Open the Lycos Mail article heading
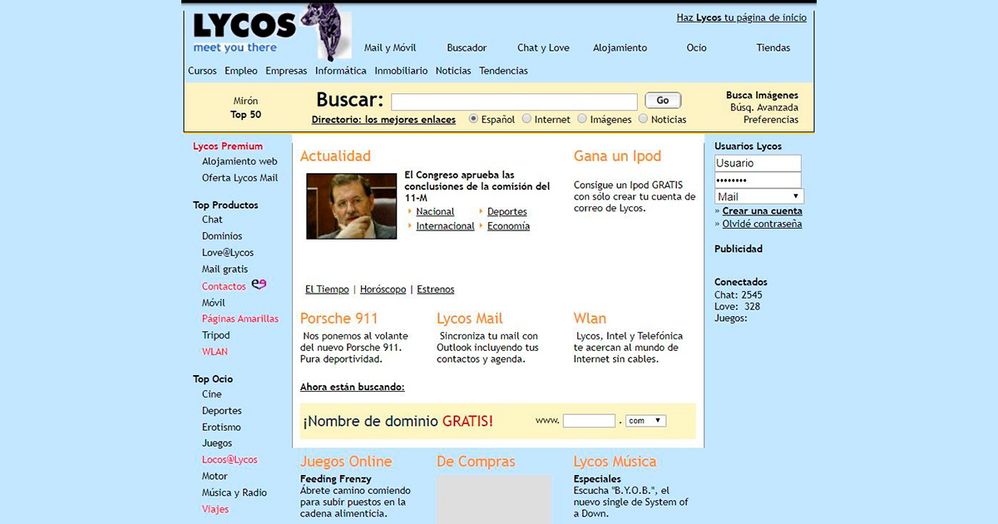 click(x=470, y=318)
